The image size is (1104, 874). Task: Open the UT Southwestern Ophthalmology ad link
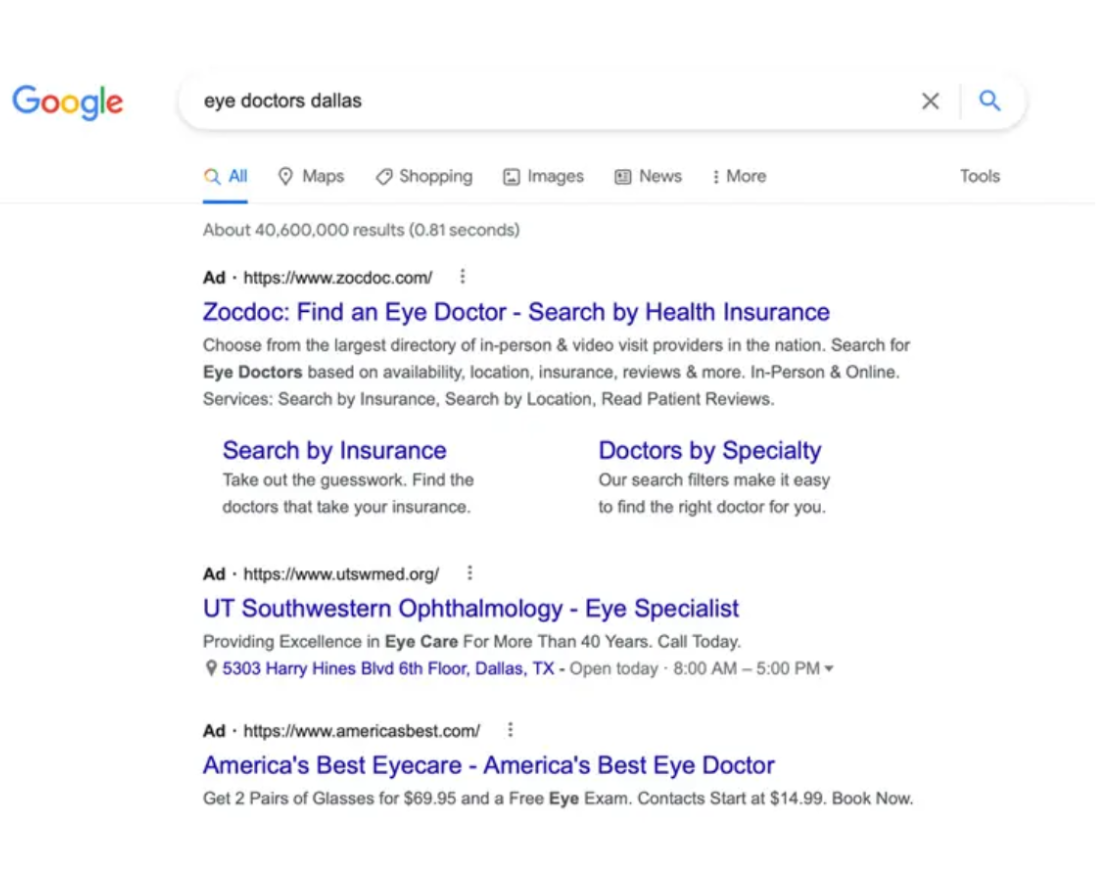471,608
